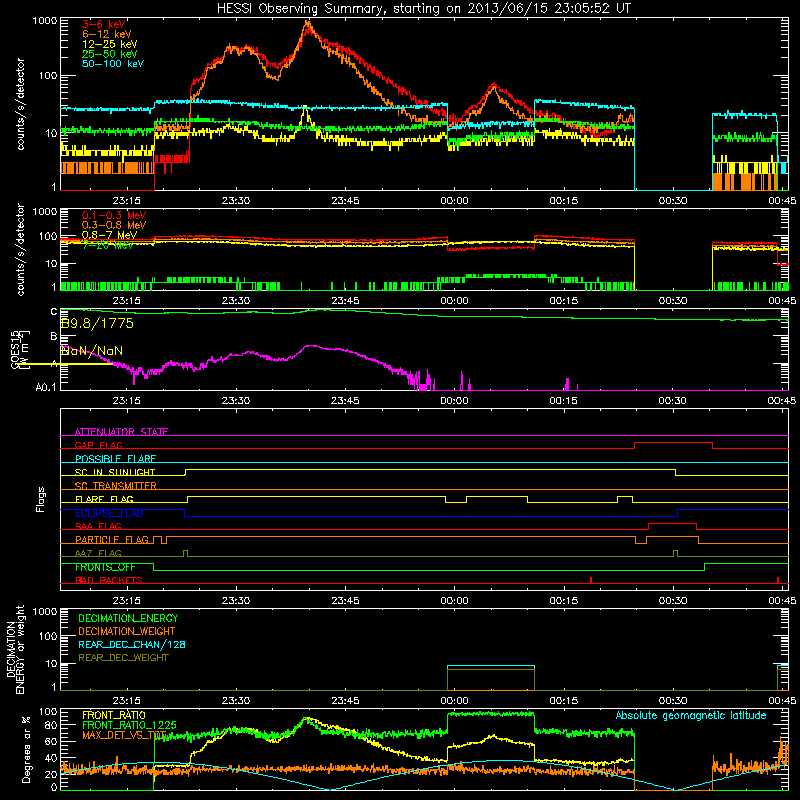Click the NaN/NaN GOES annotation

coord(92,351)
